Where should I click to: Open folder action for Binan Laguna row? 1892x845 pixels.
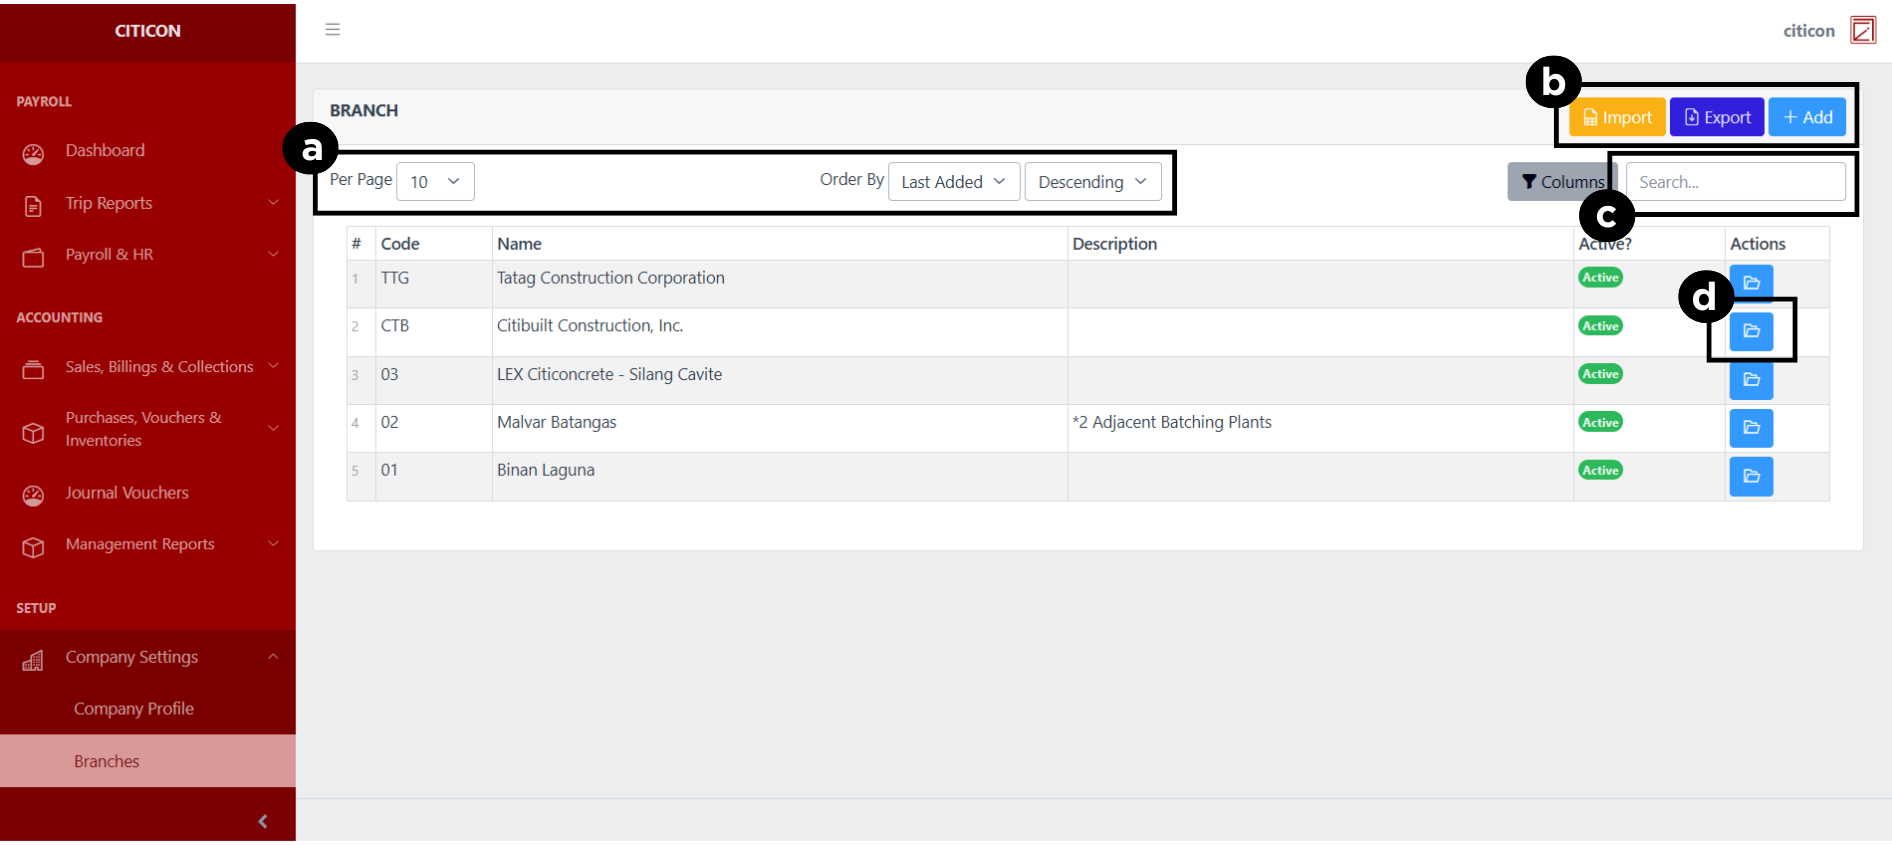[1750, 477]
